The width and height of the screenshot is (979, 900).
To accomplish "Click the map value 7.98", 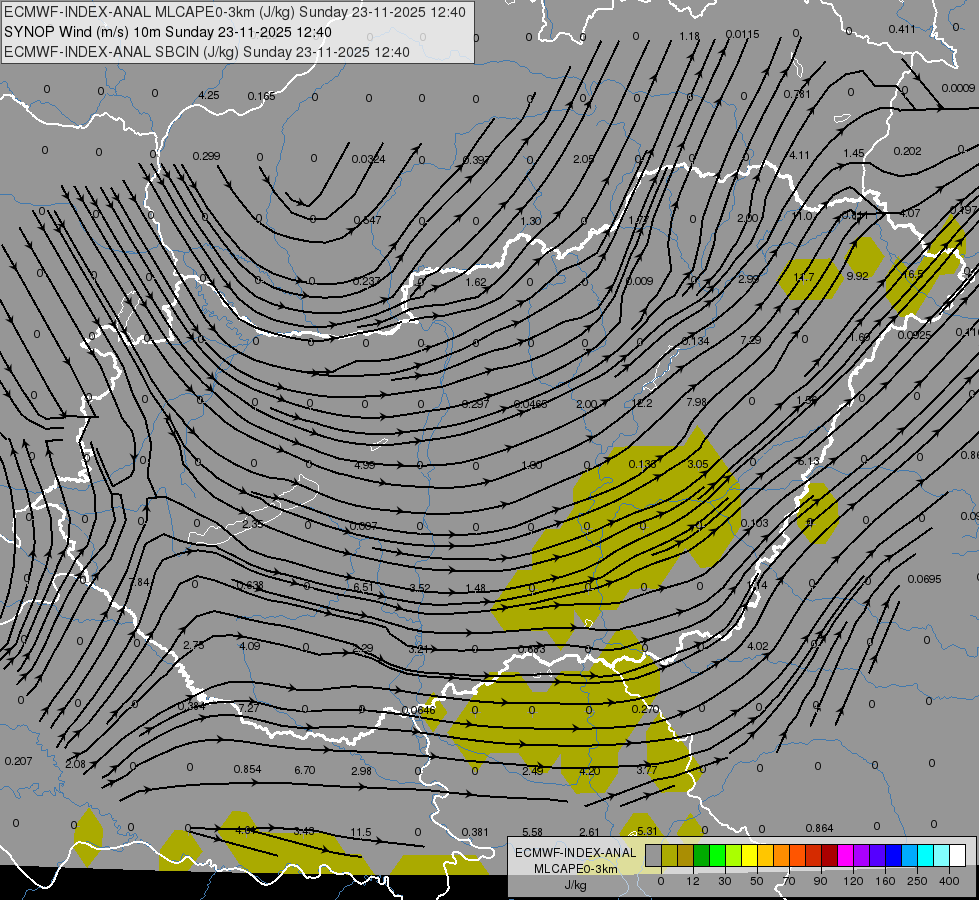I will pos(696,402).
